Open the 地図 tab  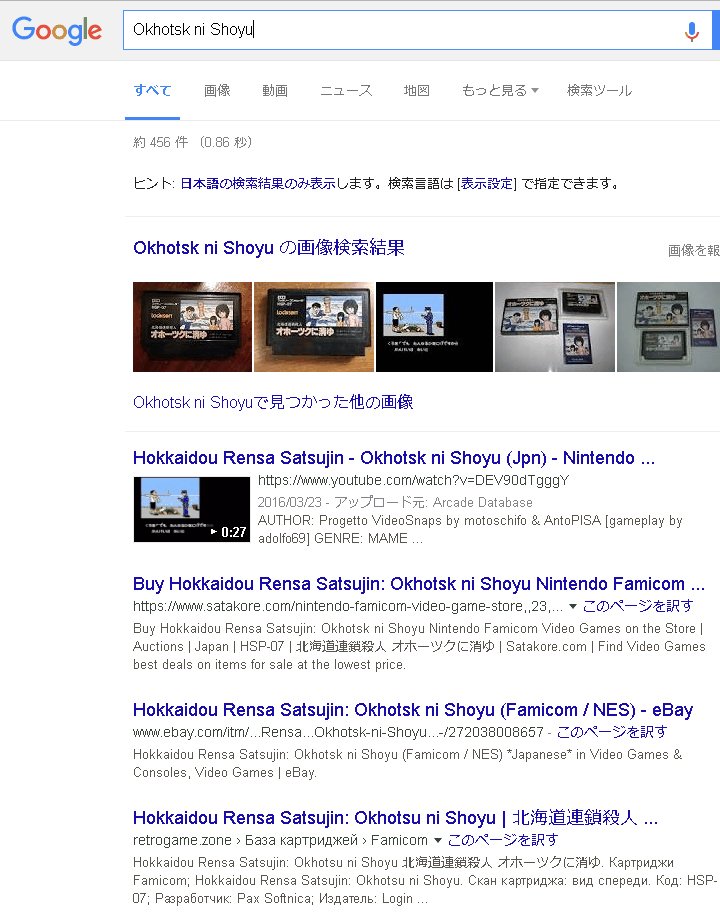416,91
